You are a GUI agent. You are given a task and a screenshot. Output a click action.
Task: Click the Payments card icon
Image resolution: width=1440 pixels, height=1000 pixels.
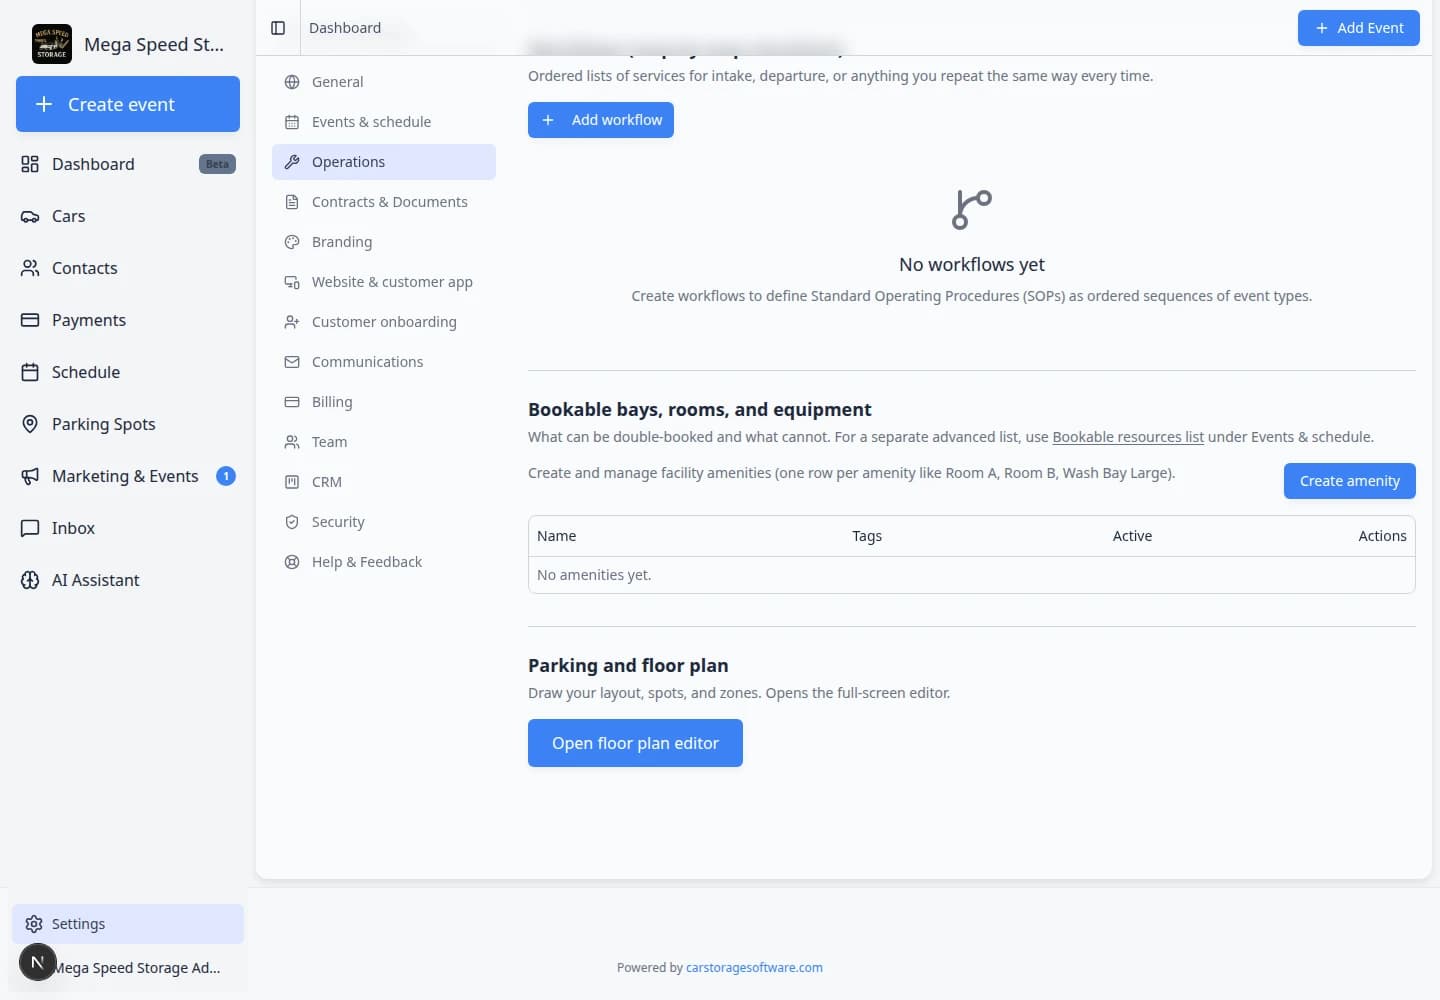(x=30, y=320)
